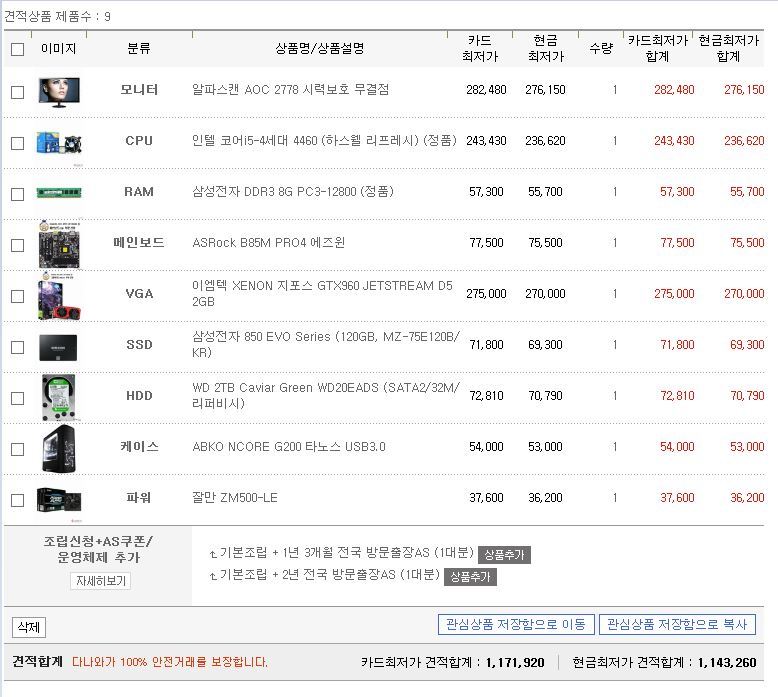Image resolution: width=778 pixels, height=697 pixels.
Task: Add 1년 3개월 방문출장AS with 상품추가
Action: [504, 555]
